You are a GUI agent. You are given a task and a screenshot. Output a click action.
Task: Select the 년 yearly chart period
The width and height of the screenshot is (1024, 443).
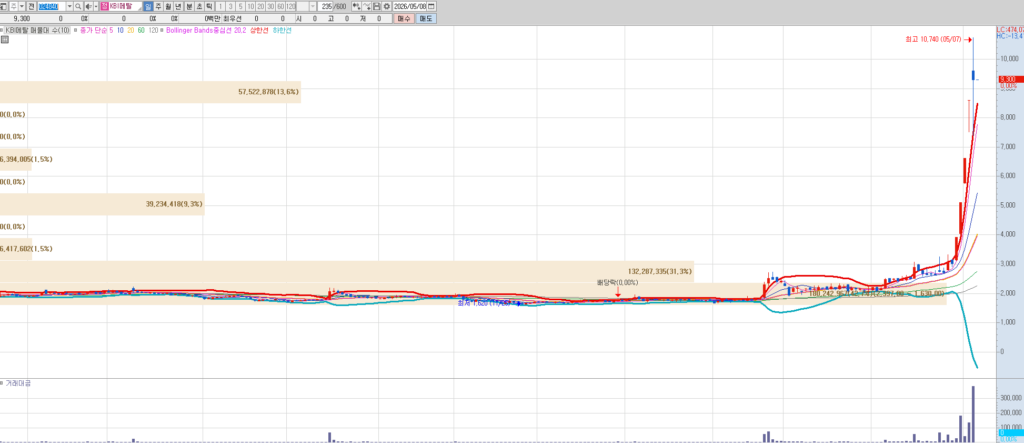[x=178, y=6]
